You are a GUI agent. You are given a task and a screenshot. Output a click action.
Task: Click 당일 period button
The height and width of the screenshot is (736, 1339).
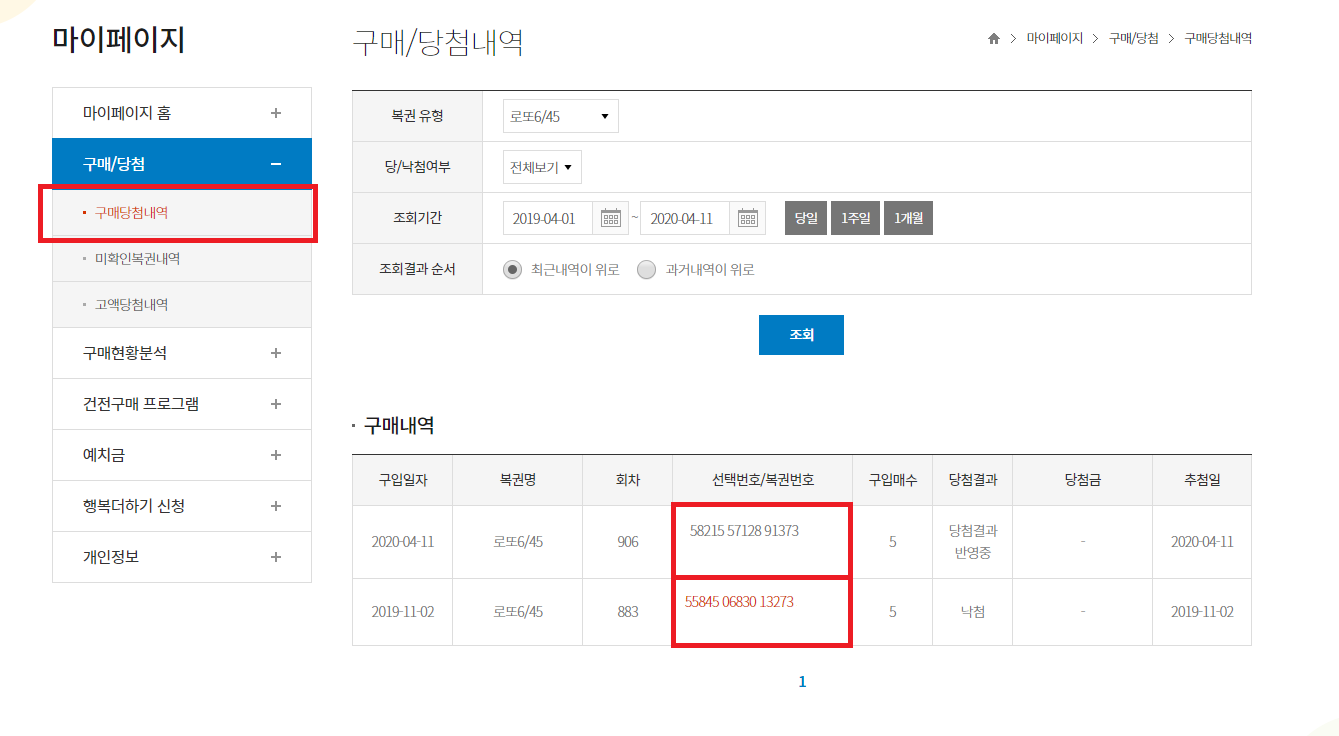806,218
